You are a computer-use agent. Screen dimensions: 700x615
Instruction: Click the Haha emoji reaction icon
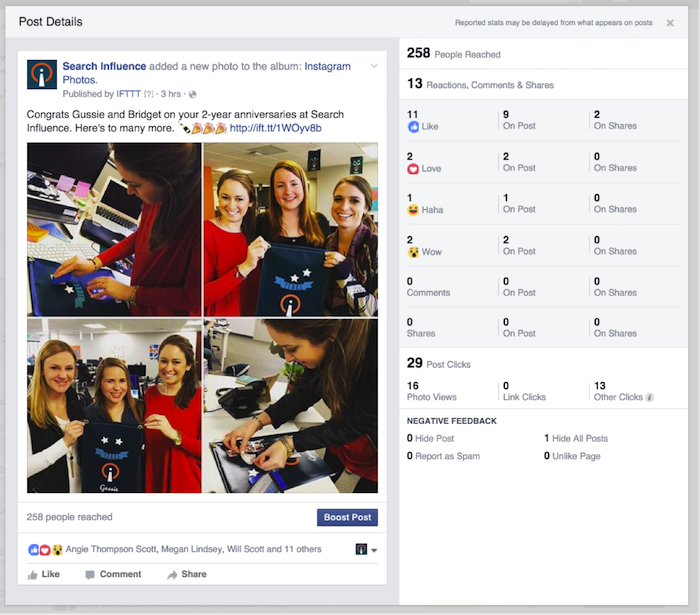point(413,210)
